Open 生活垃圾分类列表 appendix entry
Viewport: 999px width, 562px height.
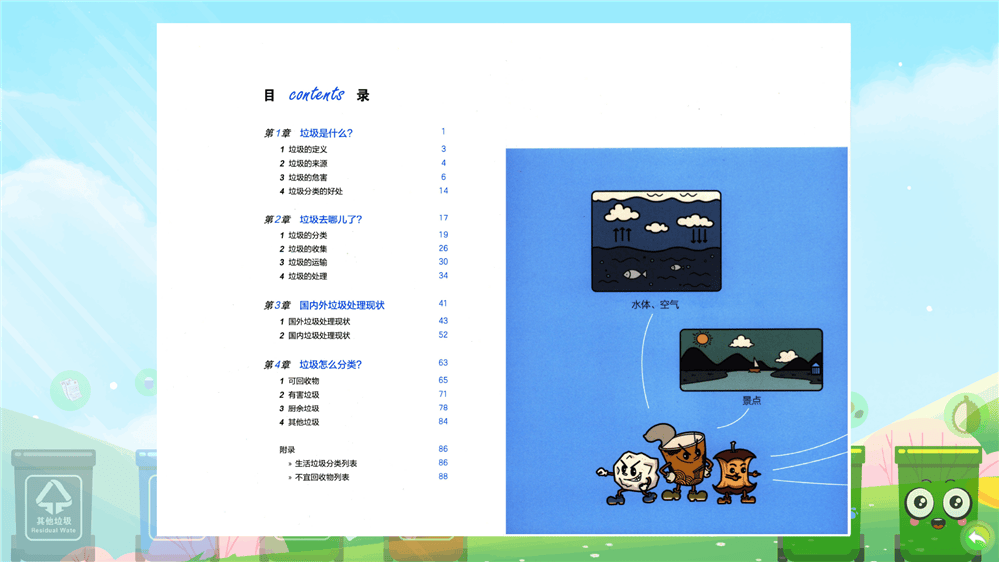(326, 463)
